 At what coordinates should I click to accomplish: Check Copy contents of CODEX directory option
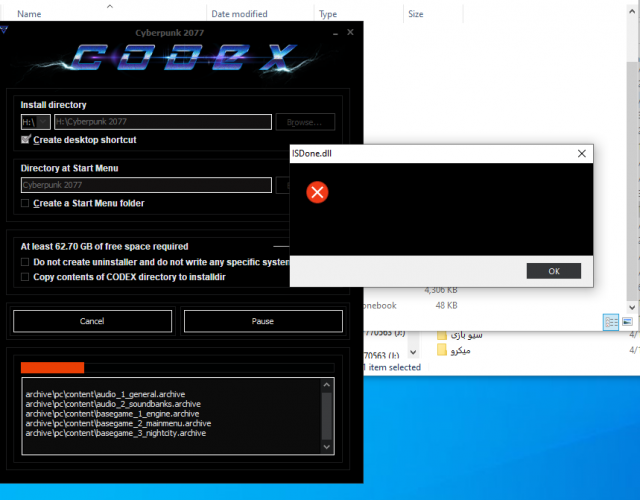pyautogui.click(x=26, y=277)
